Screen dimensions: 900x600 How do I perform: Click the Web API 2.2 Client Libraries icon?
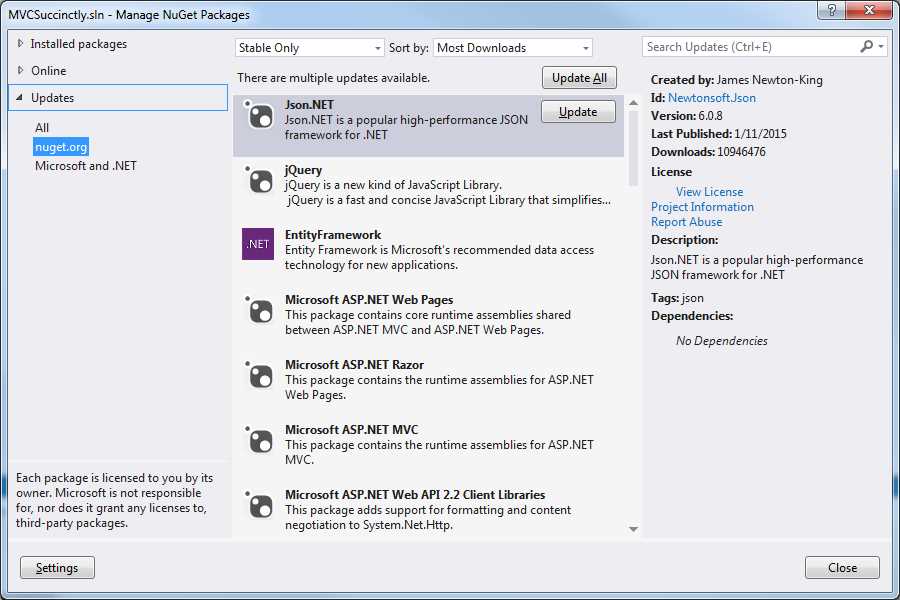click(x=258, y=505)
